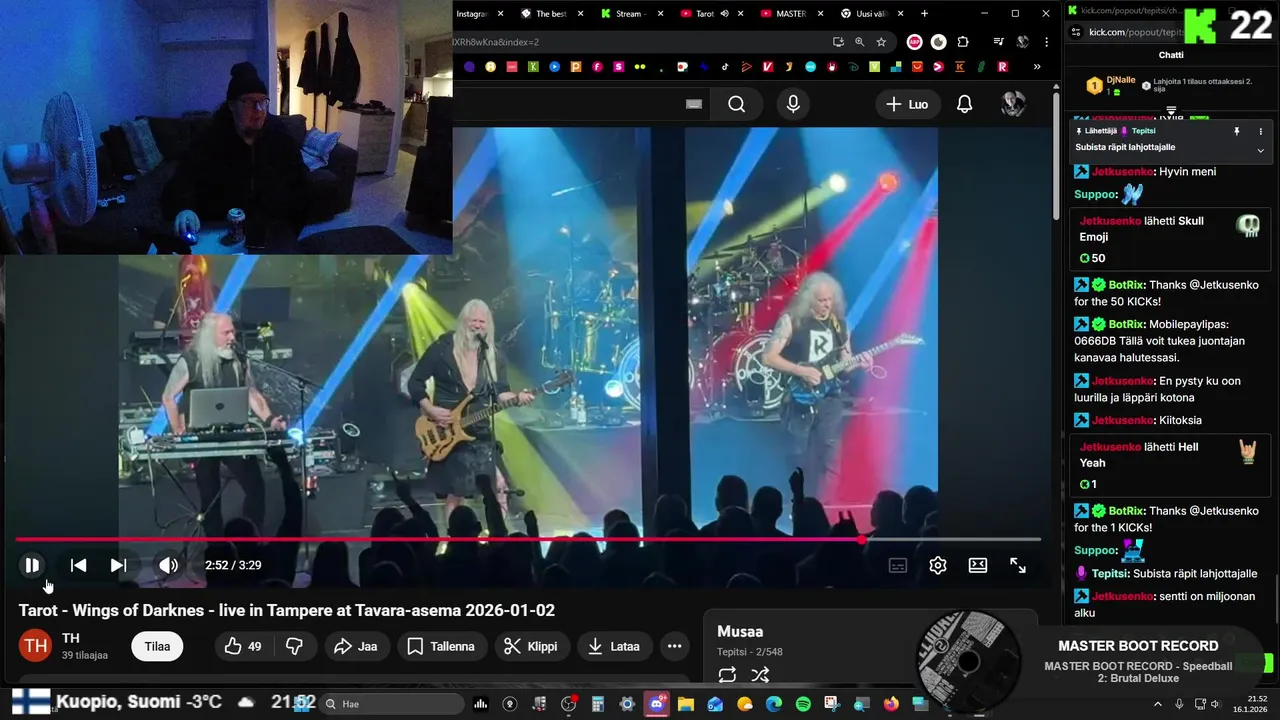Screen dimensions: 1280x720
Task: Start YouTube voice search microphone
Action: coord(793,104)
